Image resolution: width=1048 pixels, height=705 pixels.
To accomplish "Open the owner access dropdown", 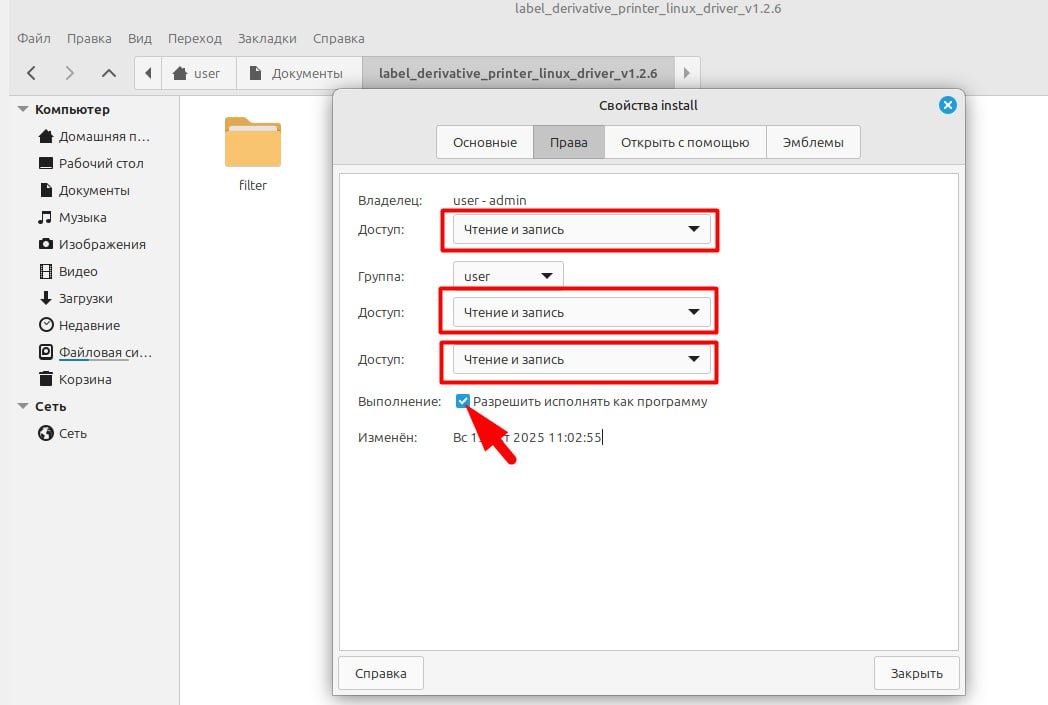I will tap(581, 230).
